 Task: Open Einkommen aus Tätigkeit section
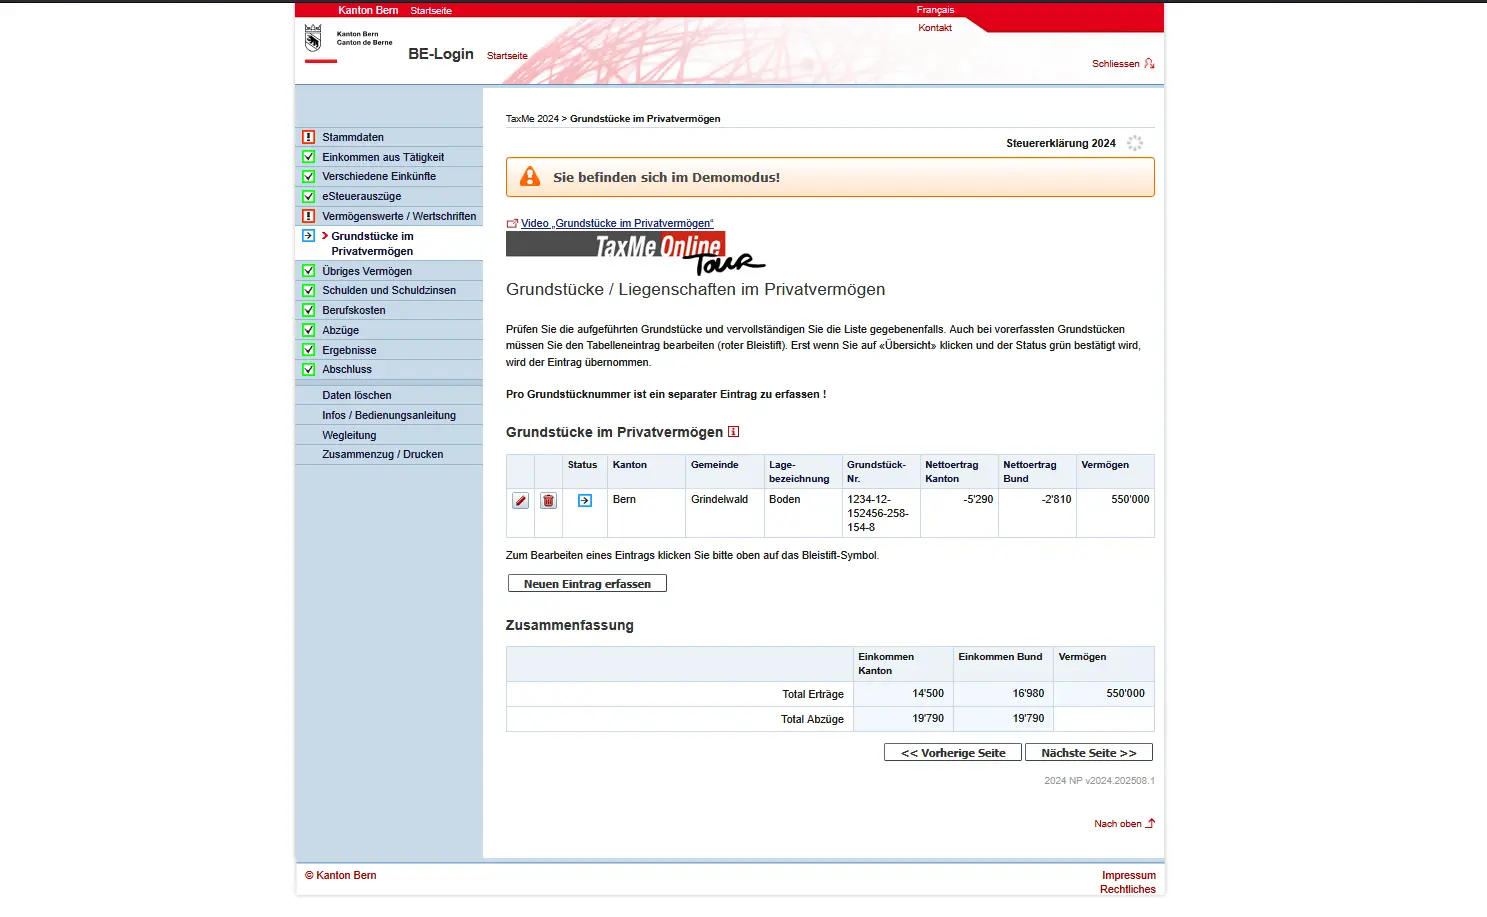[x=383, y=157]
